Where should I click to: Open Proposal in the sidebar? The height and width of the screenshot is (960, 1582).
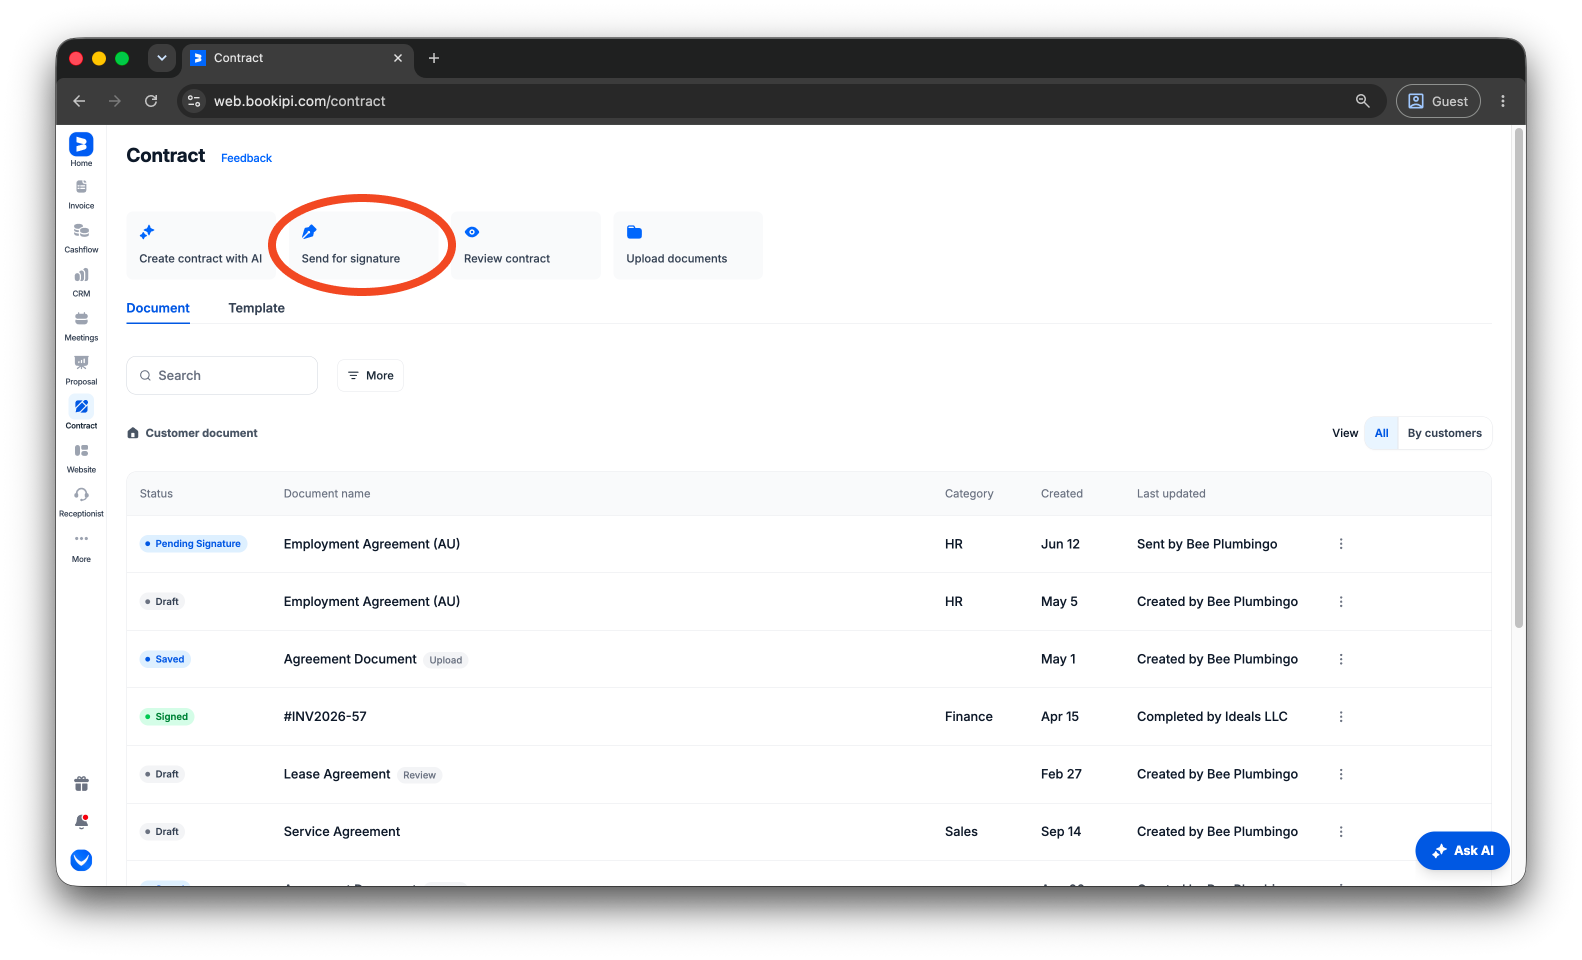pos(81,370)
